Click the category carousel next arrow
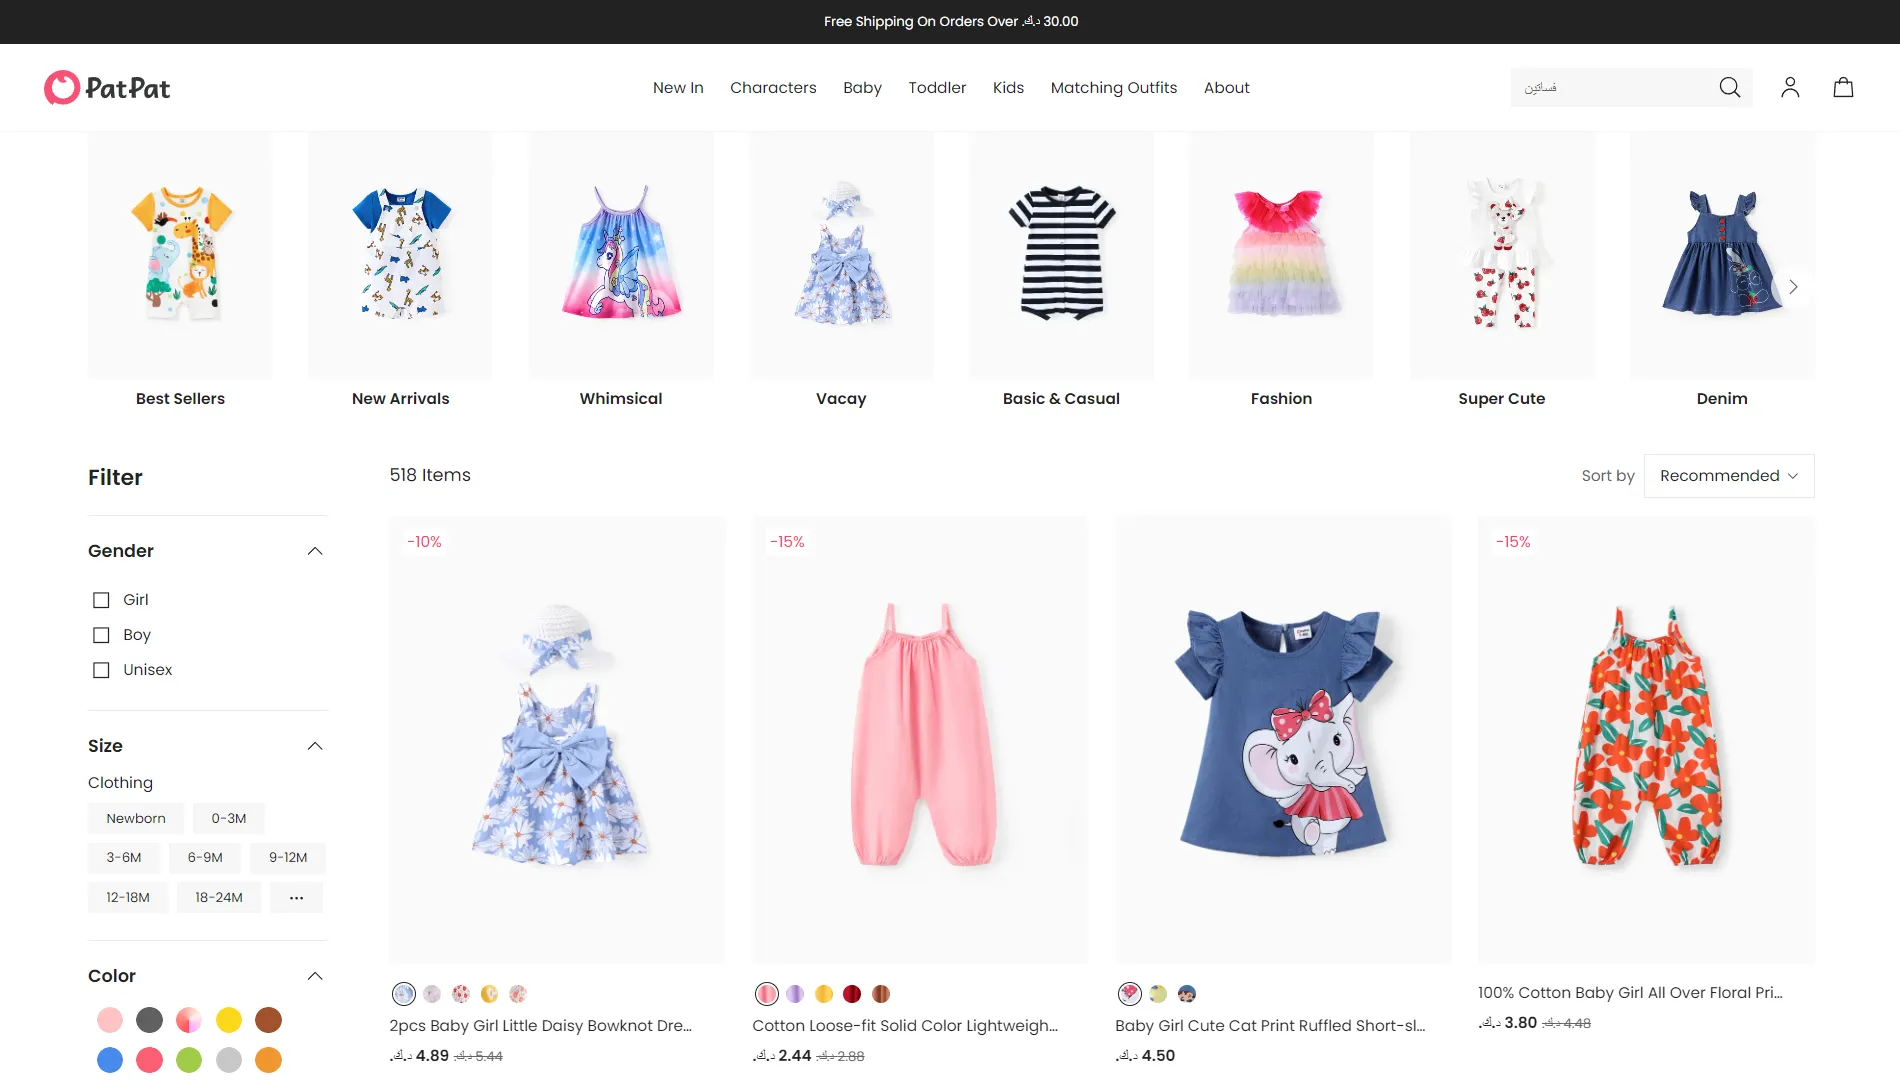 [1793, 287]
